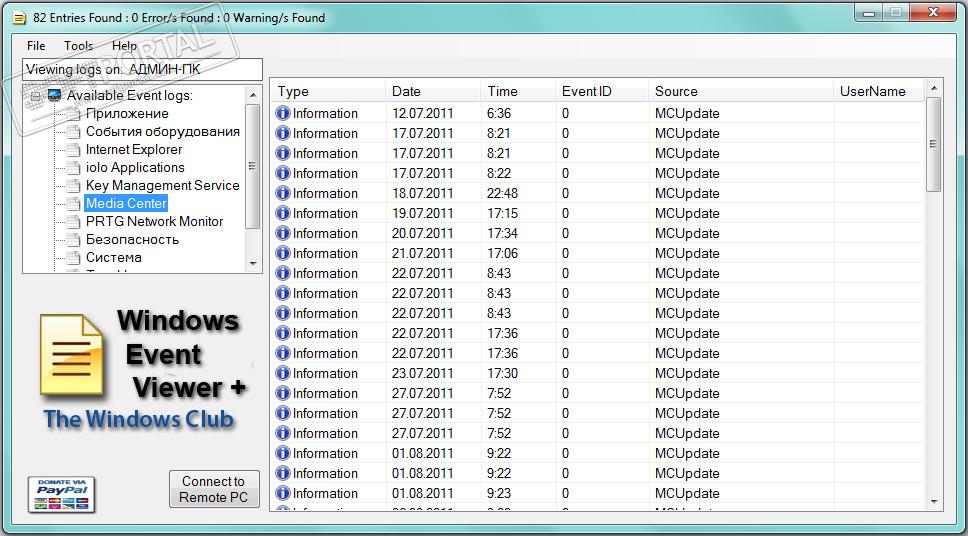Screen dimensions: 968x536
Task: Click the info icon on 23.07.2011 17:30 row
Action: coord(283,373)
